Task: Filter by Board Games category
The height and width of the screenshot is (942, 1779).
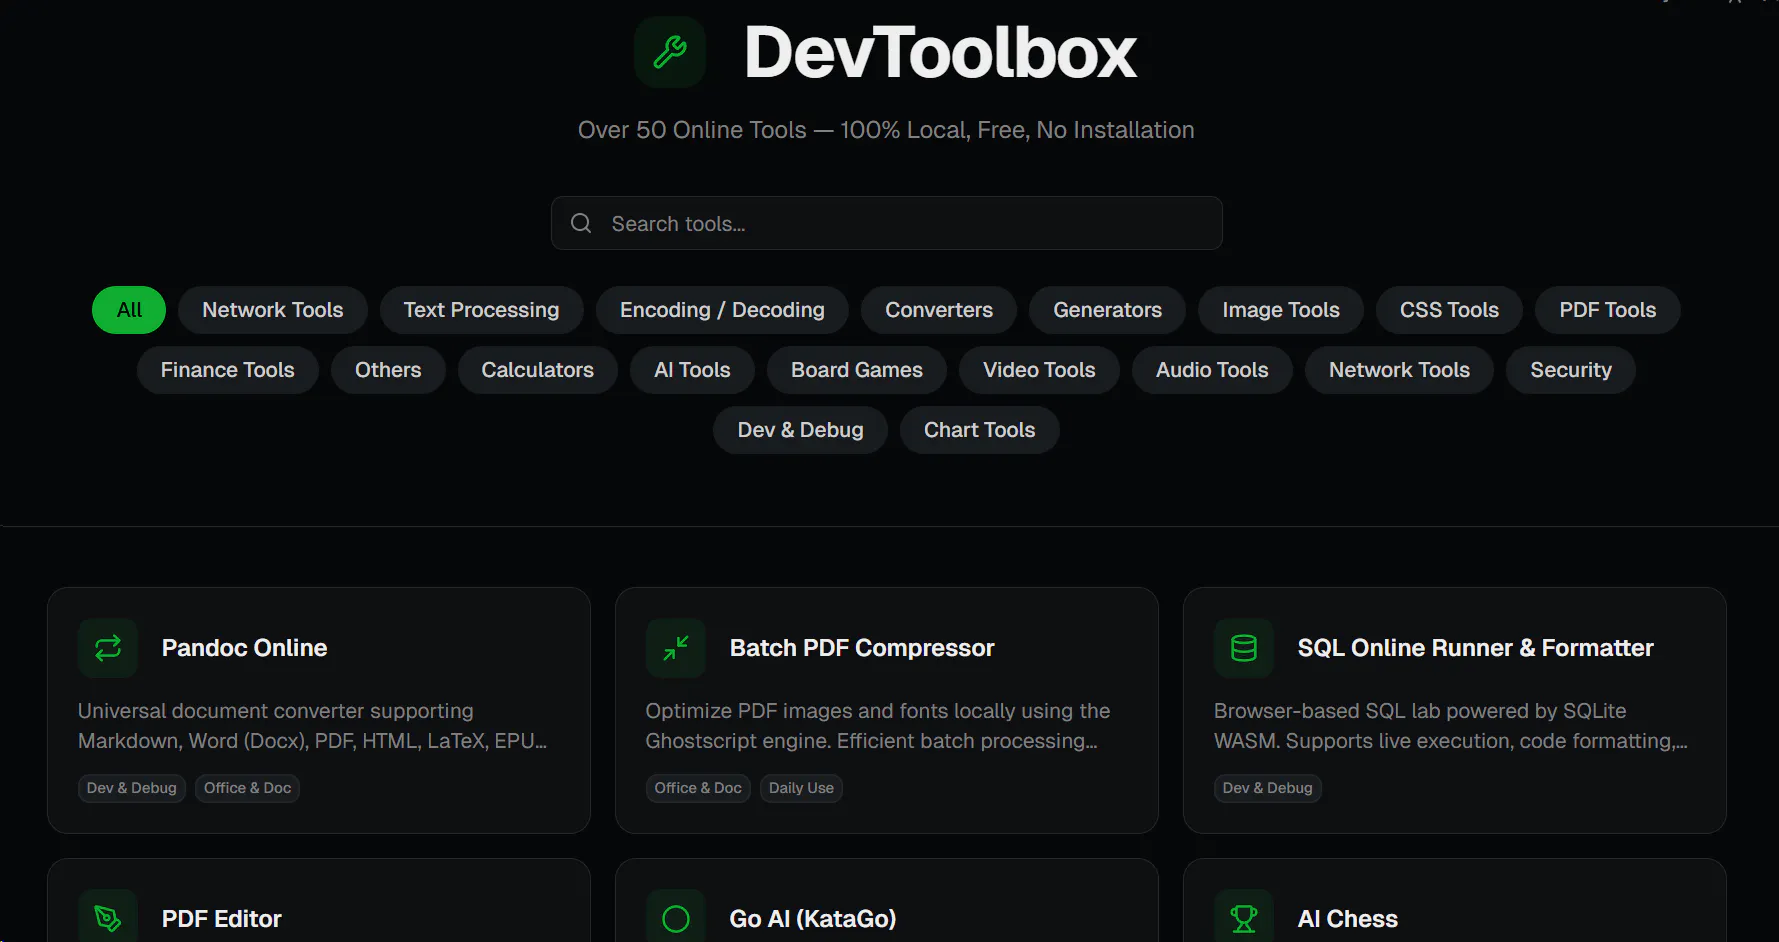Action: (x=857, y=370)
